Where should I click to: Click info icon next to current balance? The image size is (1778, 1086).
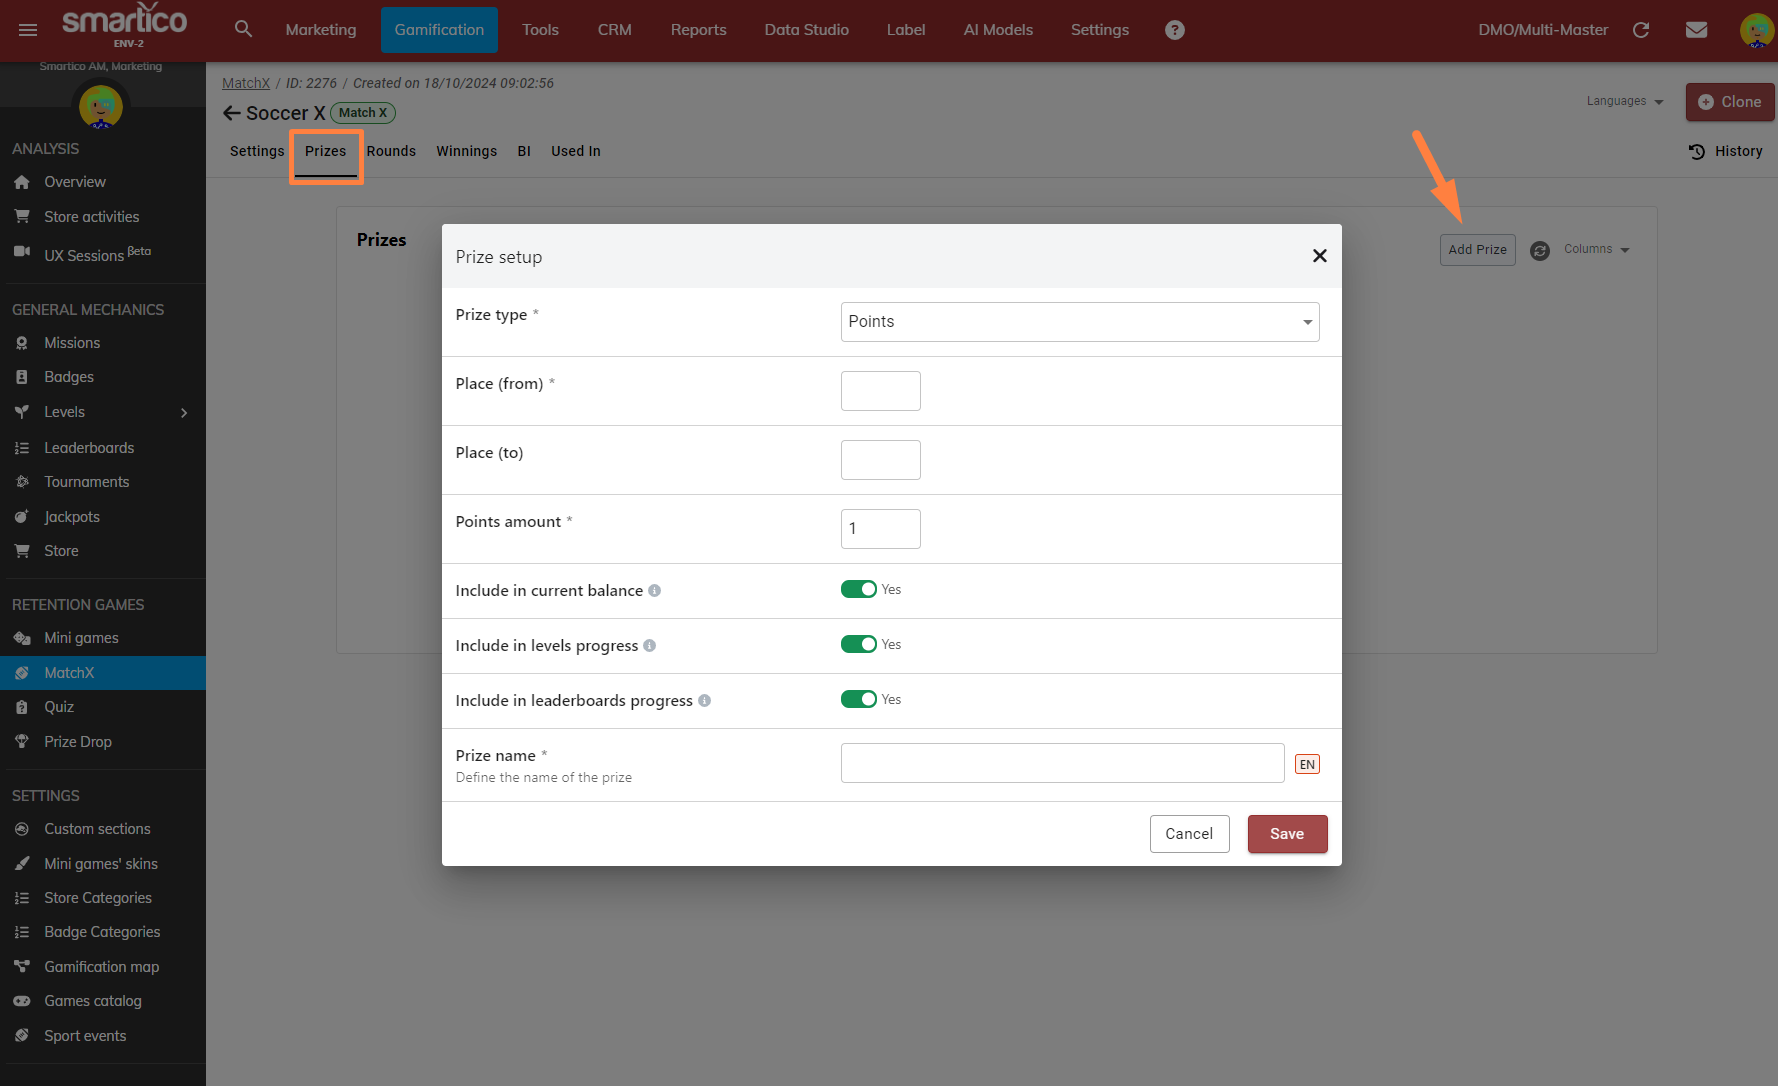(654, 591)
